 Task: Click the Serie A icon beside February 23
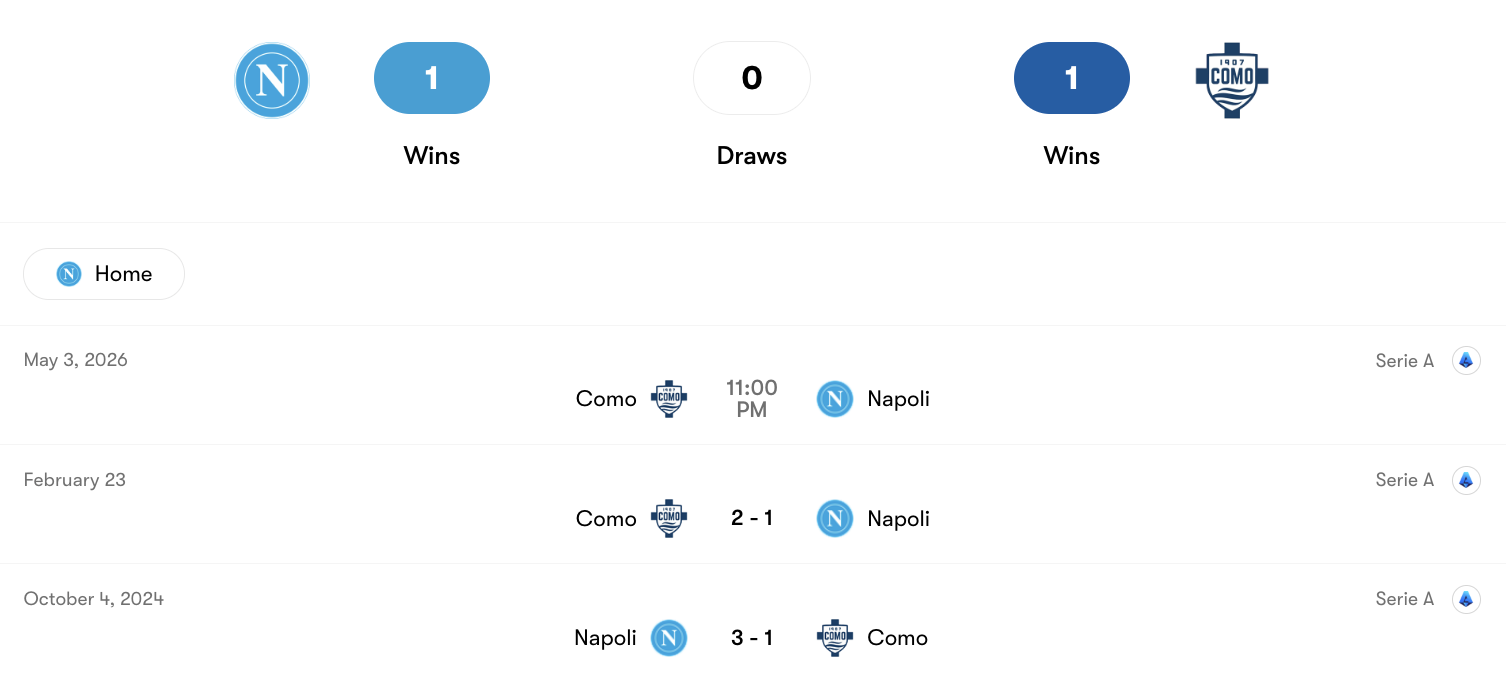click(1466, 480)
